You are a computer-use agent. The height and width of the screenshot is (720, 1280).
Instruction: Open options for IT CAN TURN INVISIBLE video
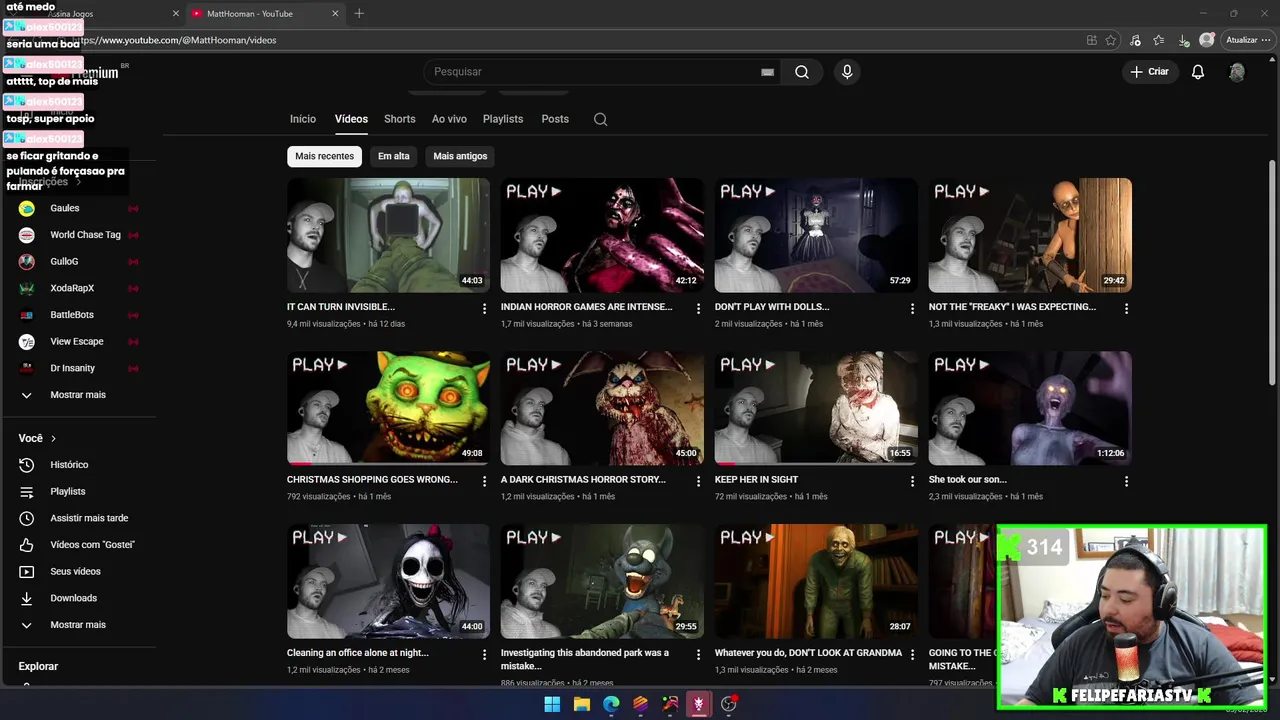(x=484, y=309)
